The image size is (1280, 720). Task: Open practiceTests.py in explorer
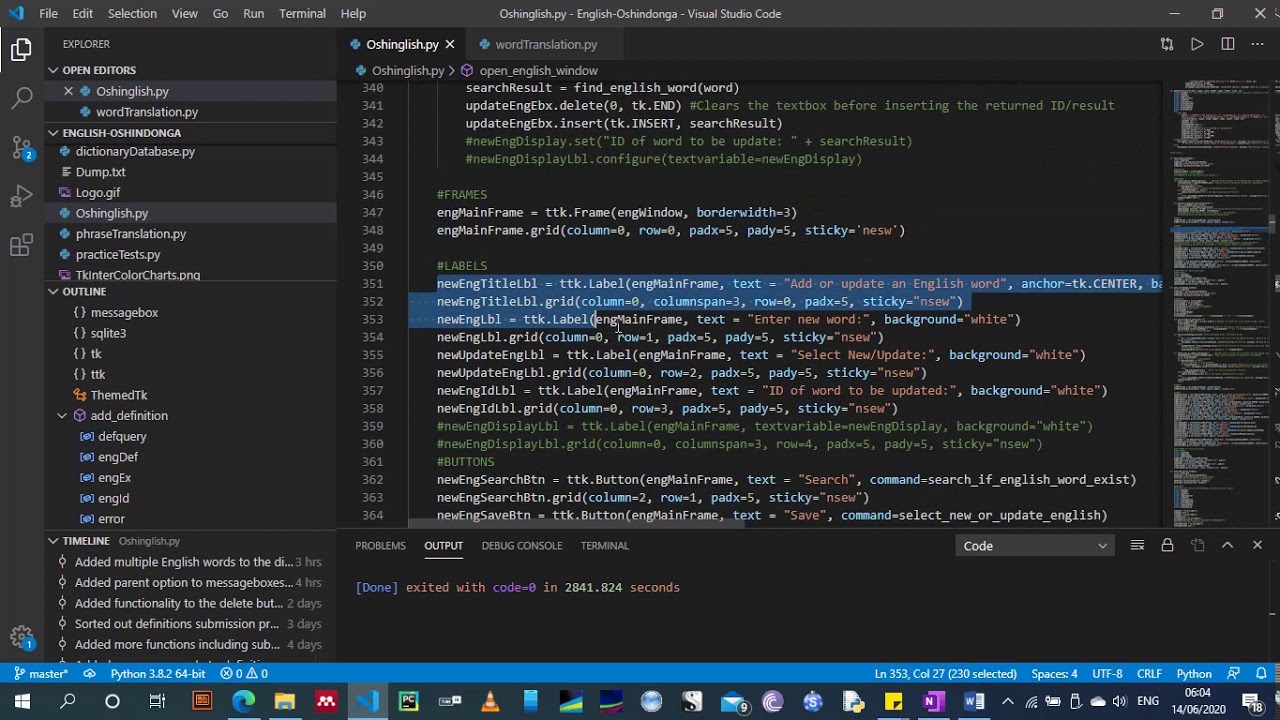118,254
